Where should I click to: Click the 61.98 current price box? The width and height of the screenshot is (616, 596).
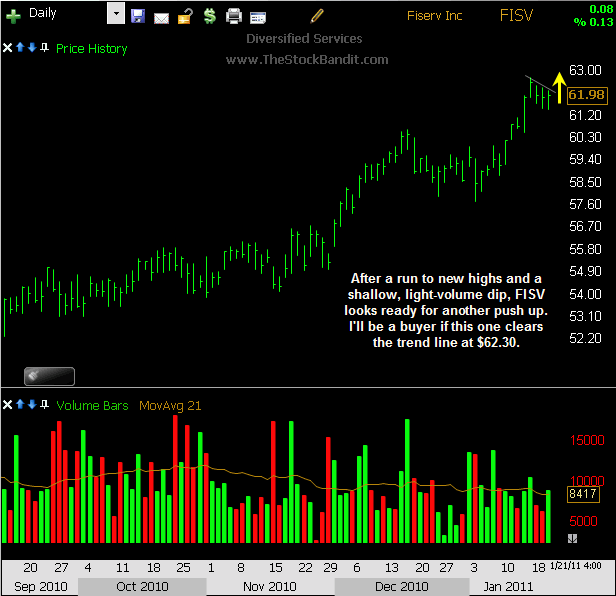click(x=587, y=95)
